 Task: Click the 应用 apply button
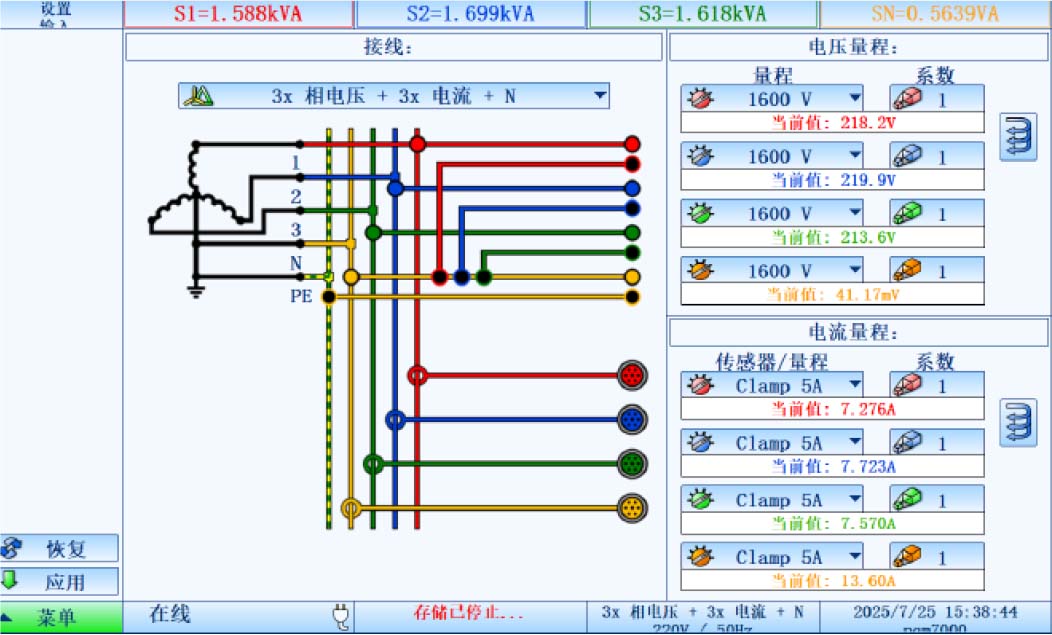pos(60,580)
